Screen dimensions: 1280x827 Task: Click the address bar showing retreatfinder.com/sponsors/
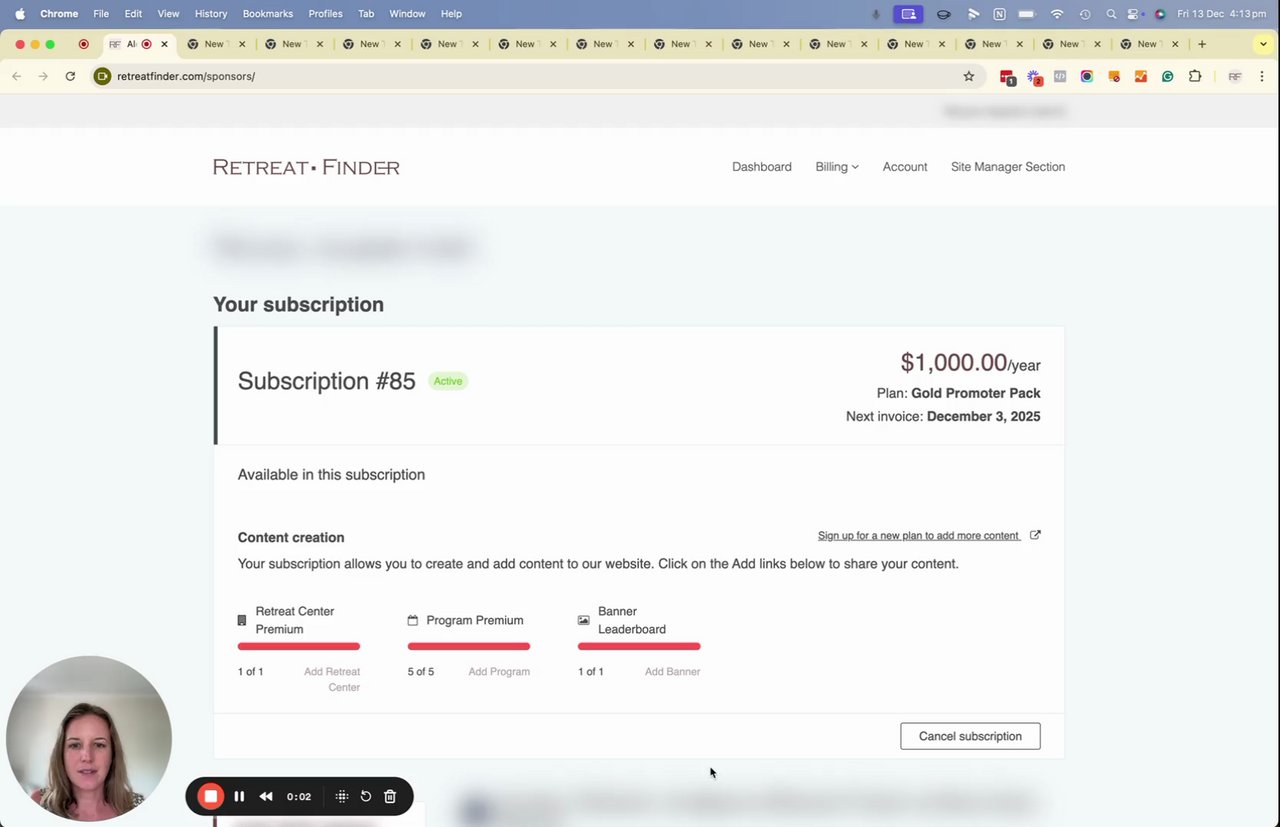(x=535, y=76)
